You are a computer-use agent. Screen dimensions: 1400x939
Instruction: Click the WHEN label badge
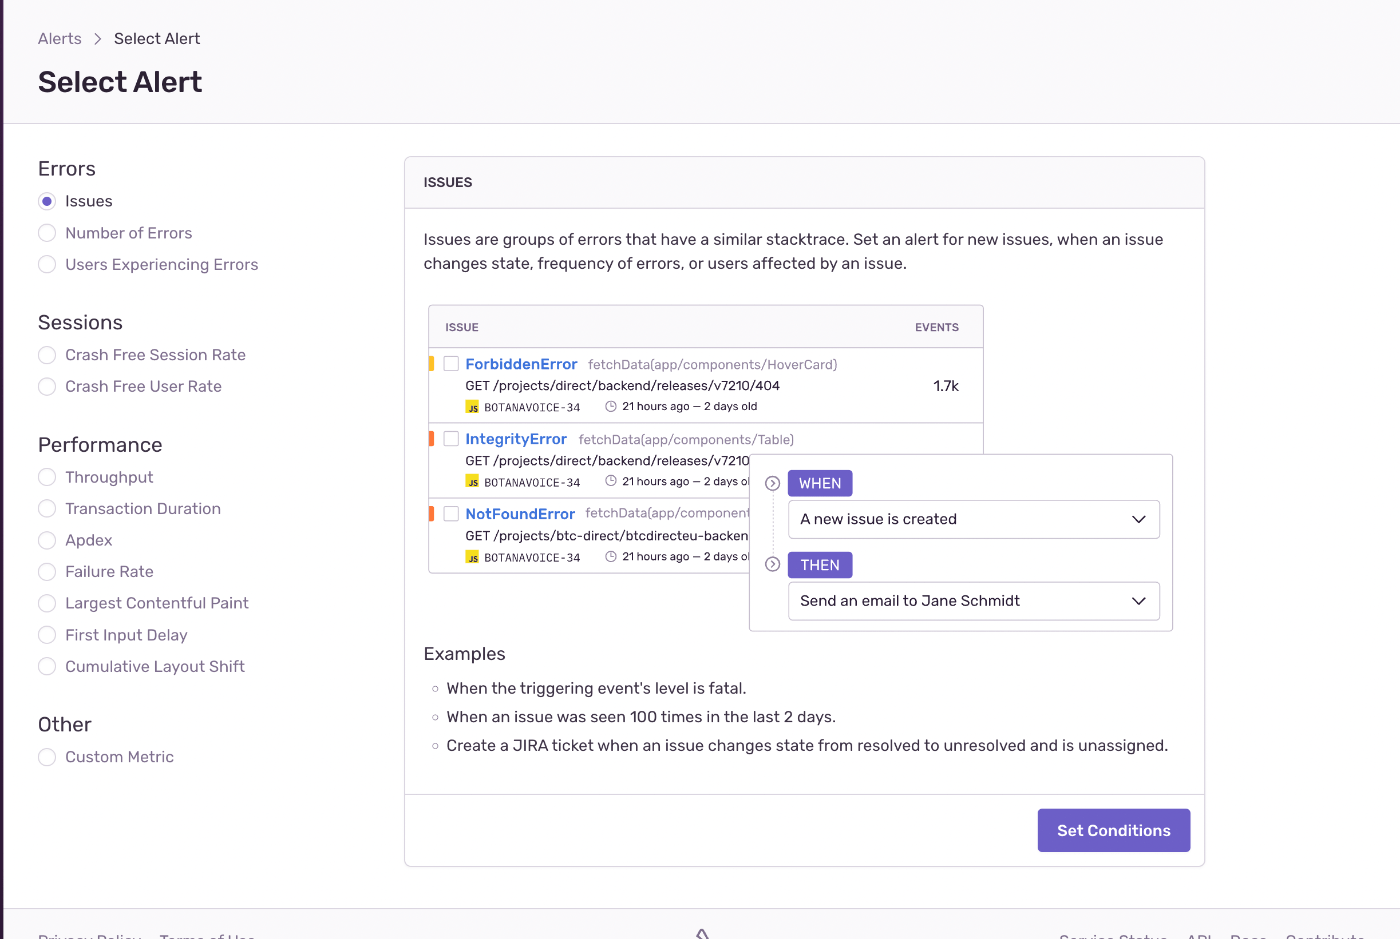pyautogui.click(x=820, y=483)
